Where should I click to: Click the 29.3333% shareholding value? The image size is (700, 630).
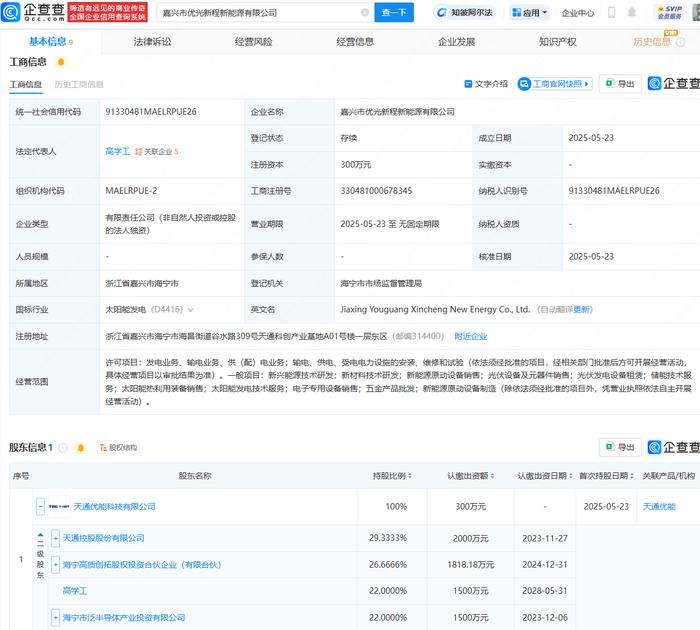tap(388, 538)
